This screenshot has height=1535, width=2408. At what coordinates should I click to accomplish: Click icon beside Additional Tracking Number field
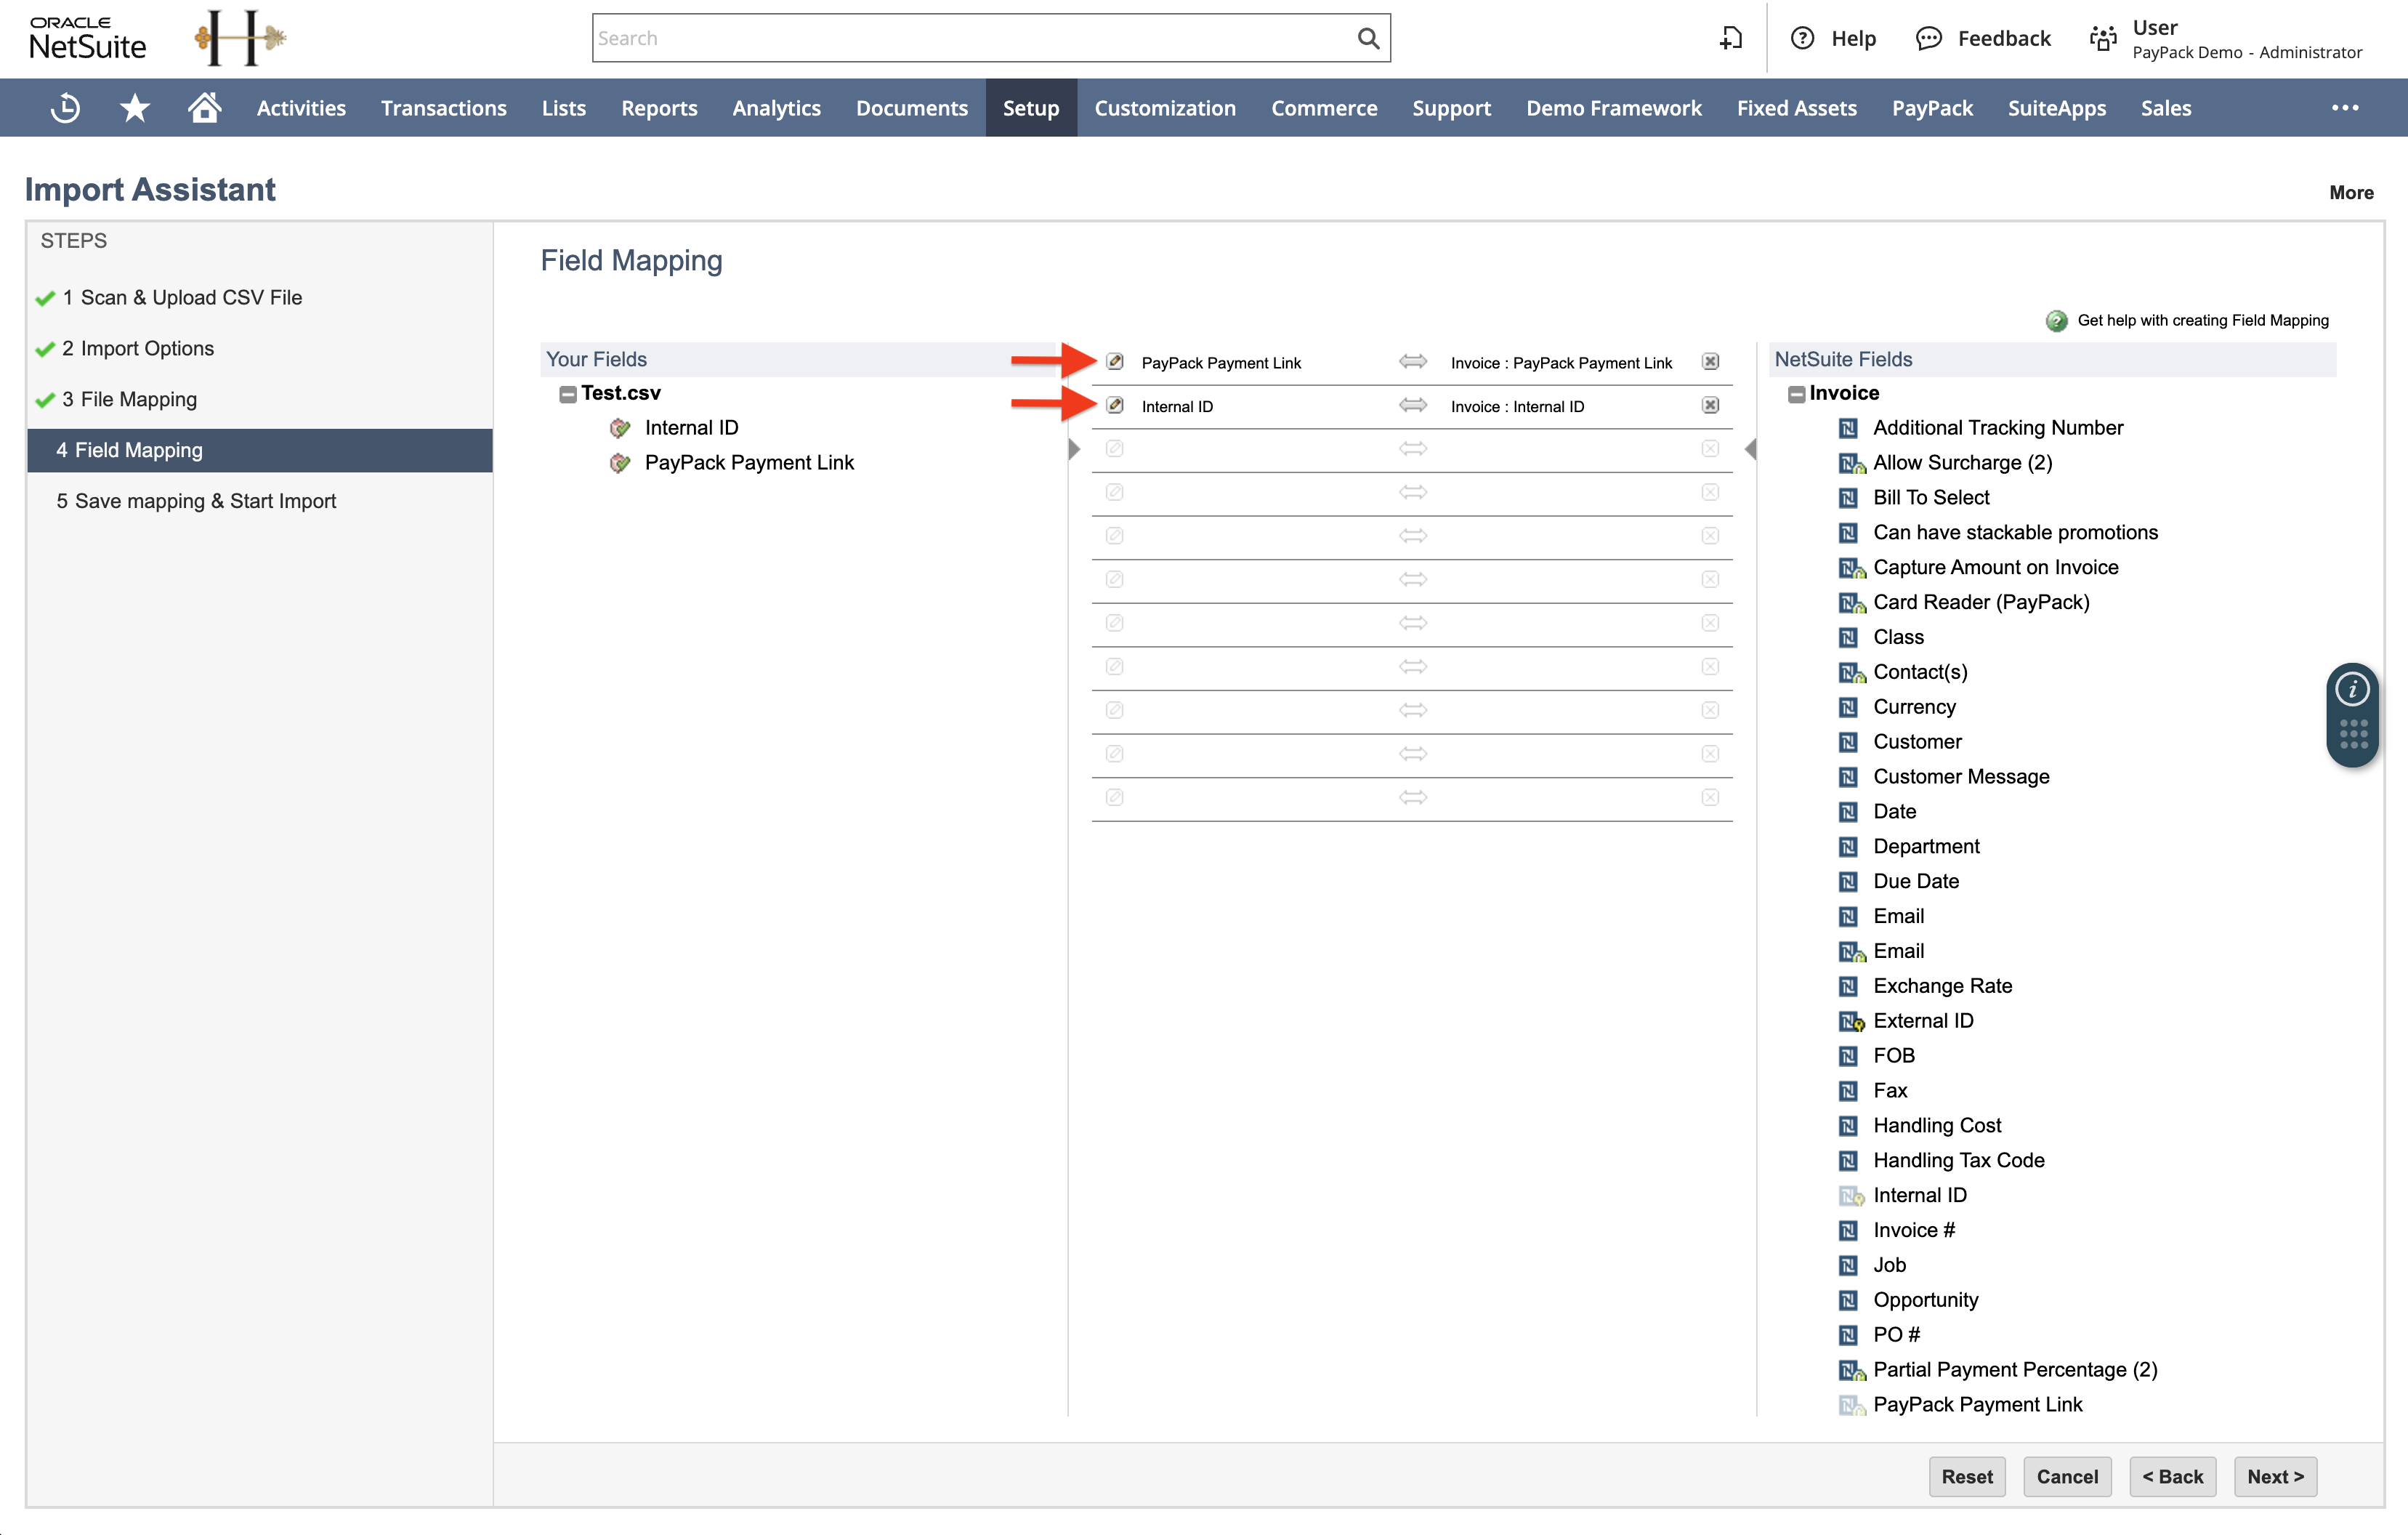tap(1848, 428)
